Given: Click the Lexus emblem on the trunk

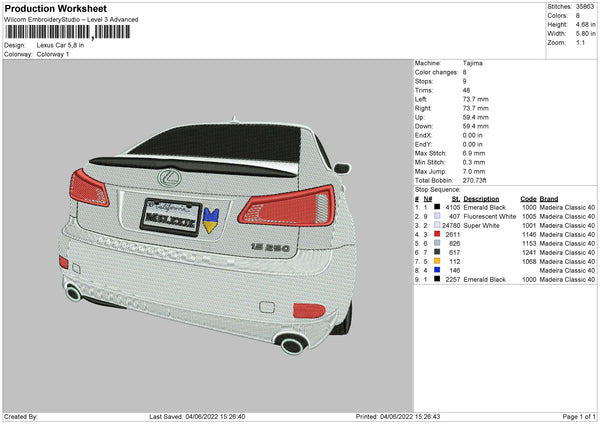Looking at the screenshot, I should coord(169,178).
